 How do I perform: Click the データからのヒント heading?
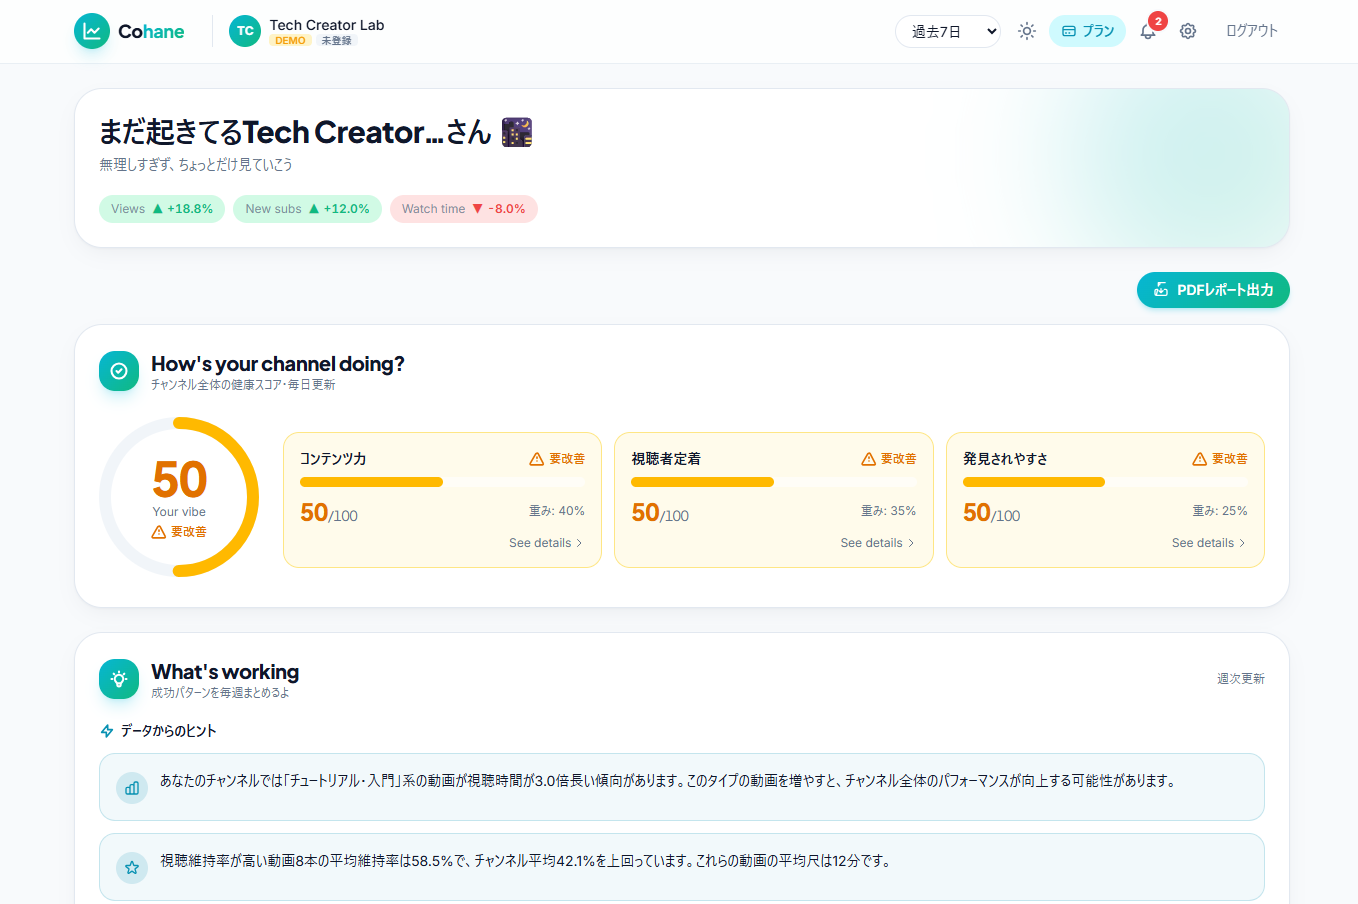[169, 731]
